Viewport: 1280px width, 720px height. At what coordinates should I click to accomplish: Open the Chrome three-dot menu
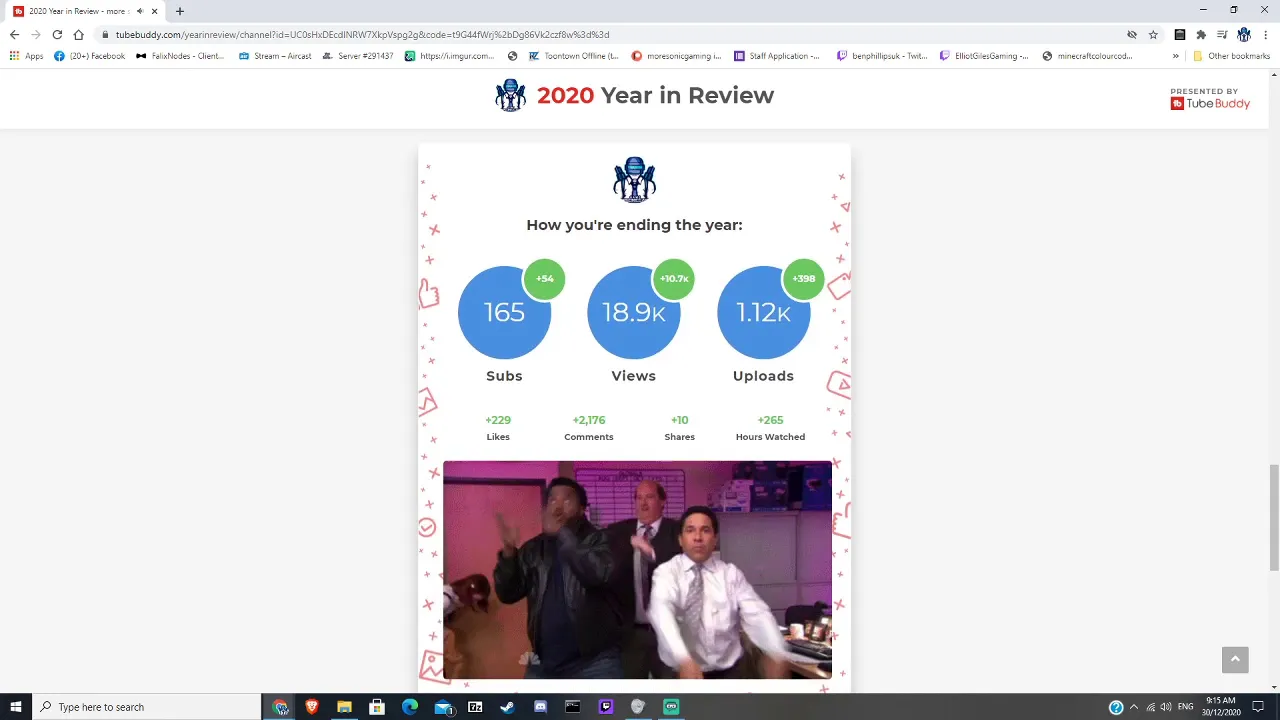[x=1266, y=34]
